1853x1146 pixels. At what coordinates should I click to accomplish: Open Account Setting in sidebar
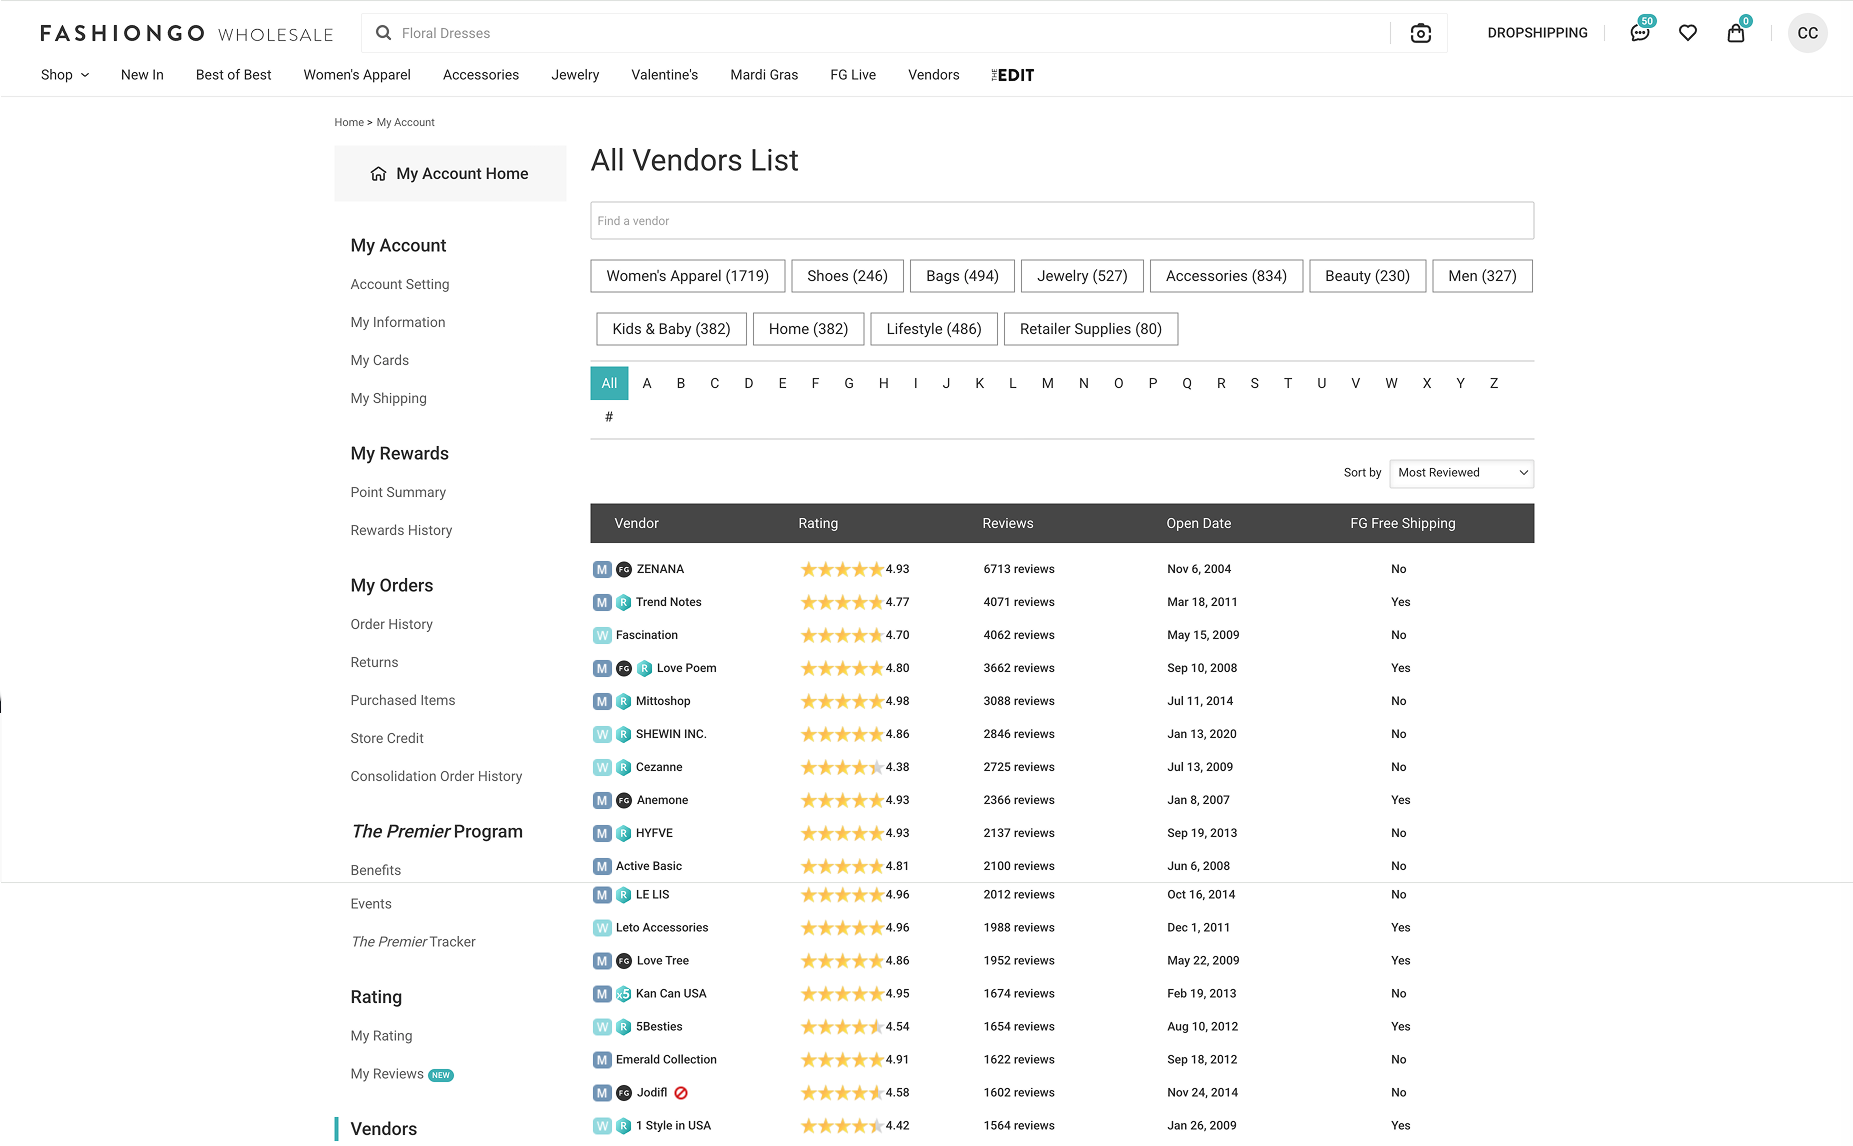point(400,285)
